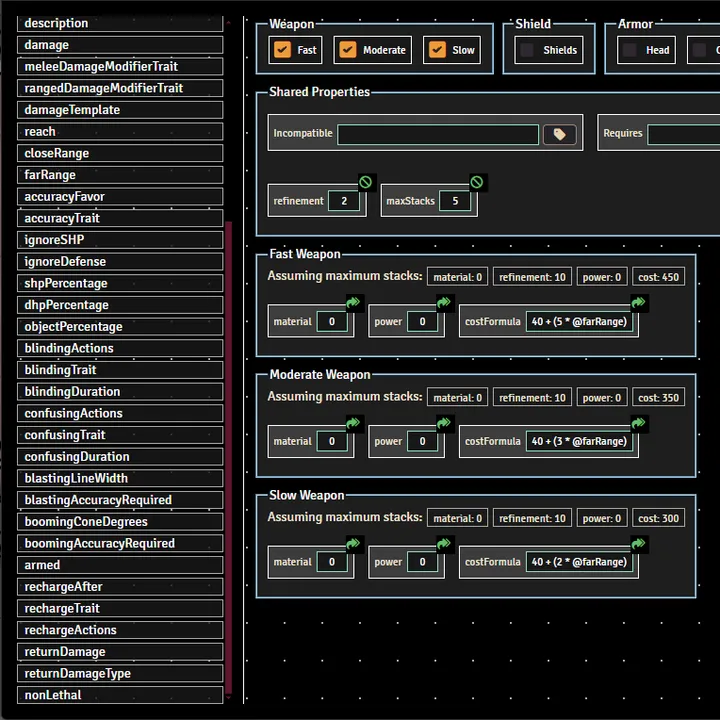Select the damageTemplate property in the list
The width and height of the screenshot is (720, 720).
[x=120, y=110]
